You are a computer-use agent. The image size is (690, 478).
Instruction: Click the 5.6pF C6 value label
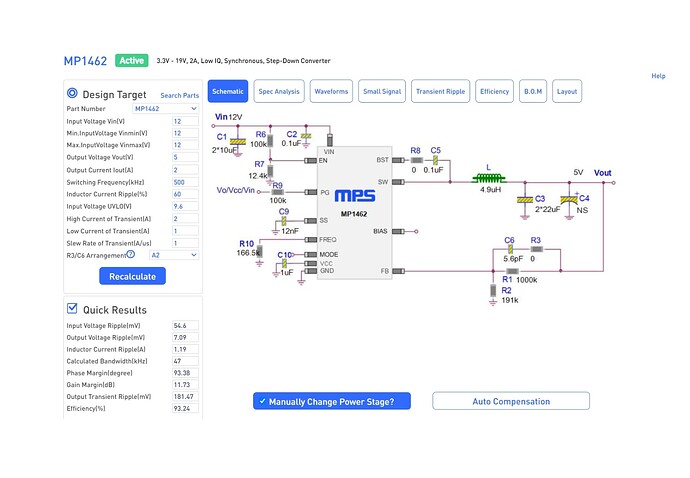coord(513,259)
